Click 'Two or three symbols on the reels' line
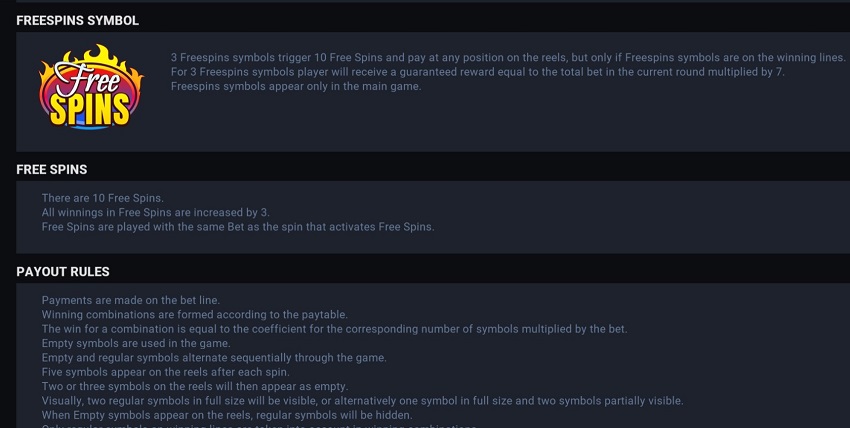 point(195,386)
